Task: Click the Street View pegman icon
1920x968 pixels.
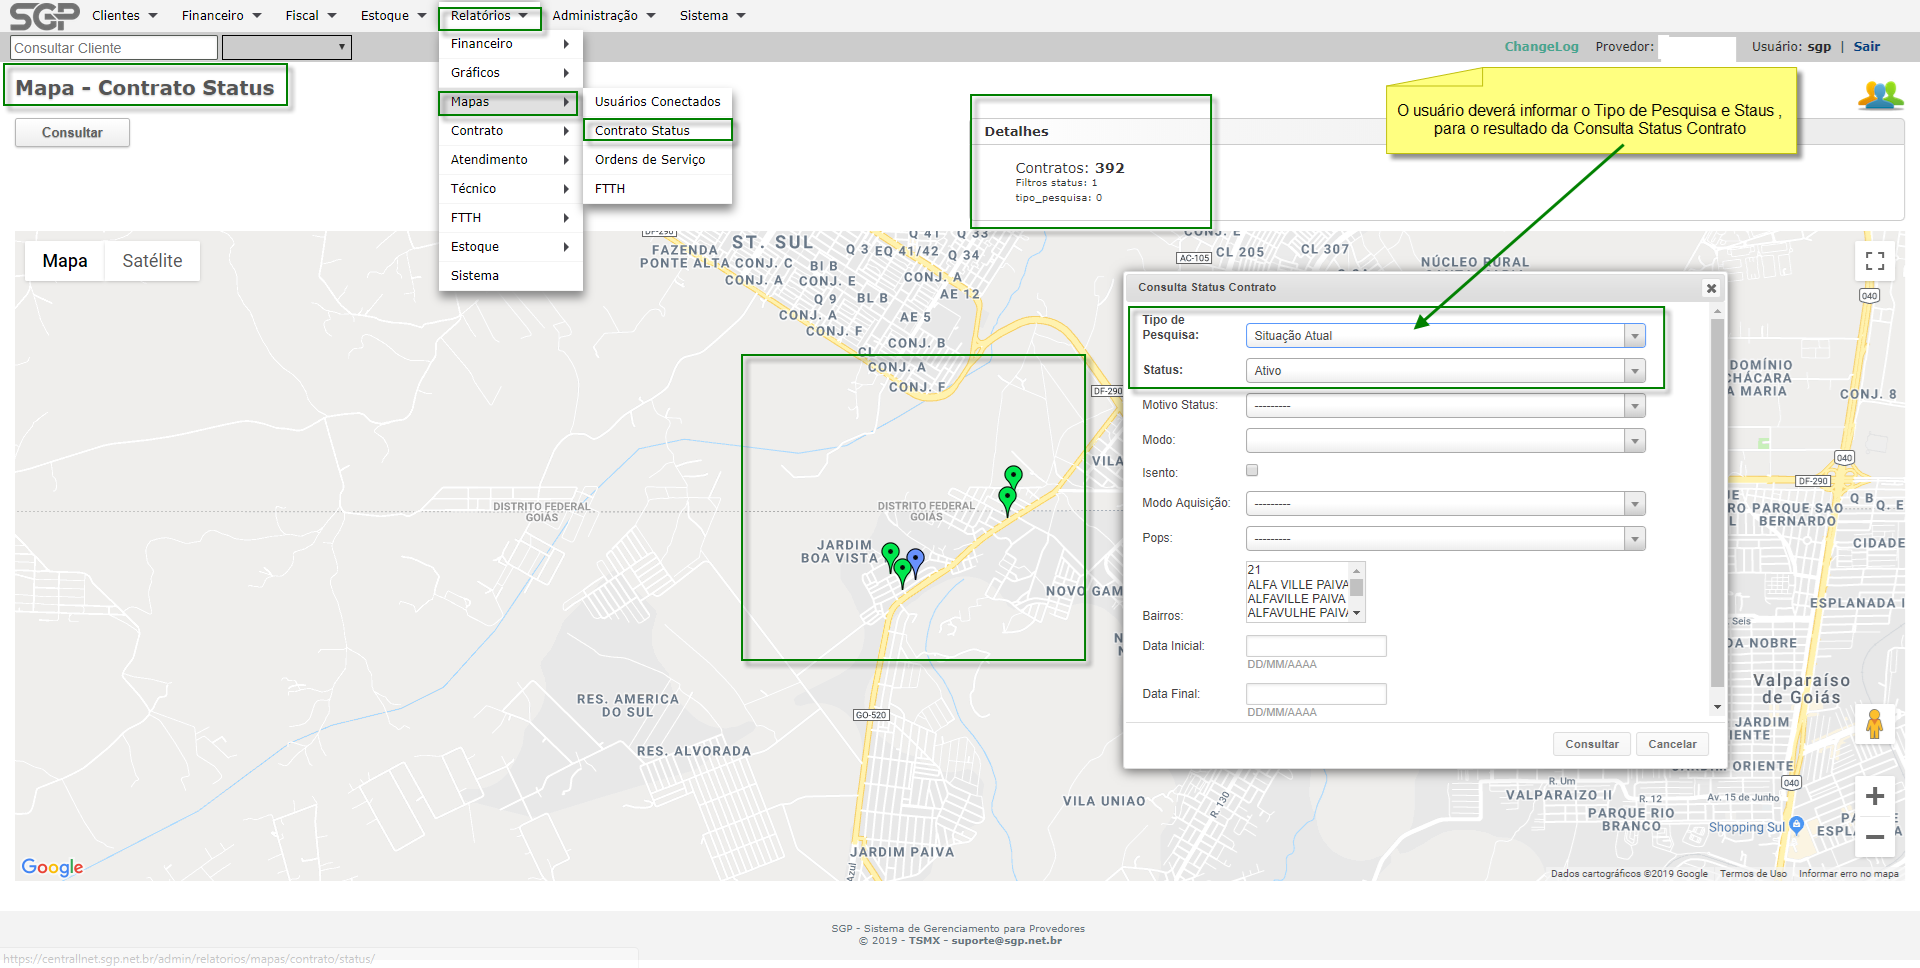Action: [1875, 723]
